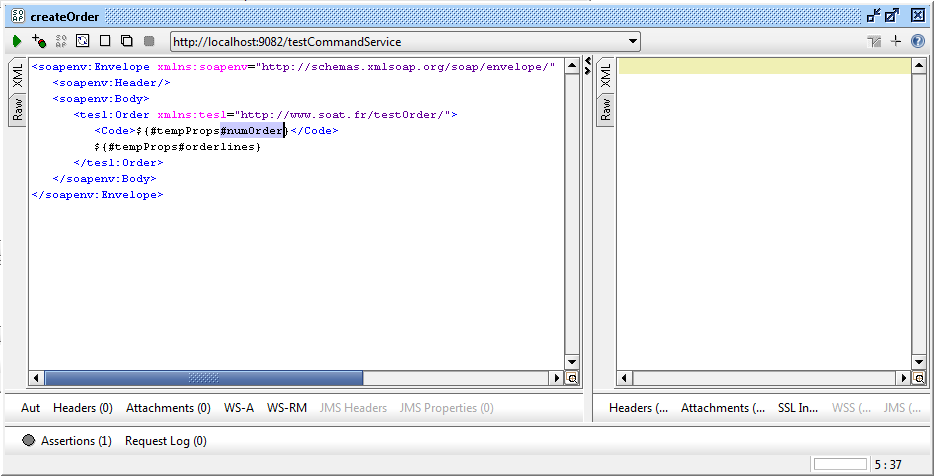Open the response Headers tab

point(639,408)
